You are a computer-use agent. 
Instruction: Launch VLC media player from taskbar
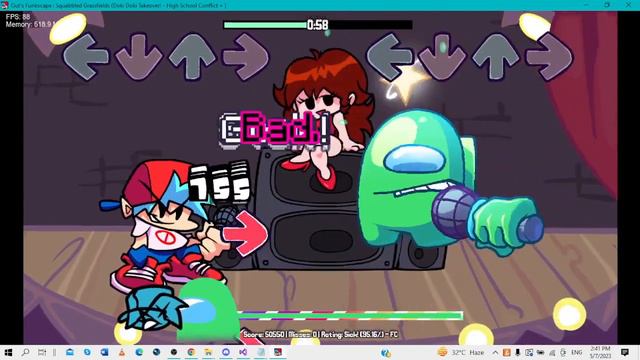tap(122, 352)
